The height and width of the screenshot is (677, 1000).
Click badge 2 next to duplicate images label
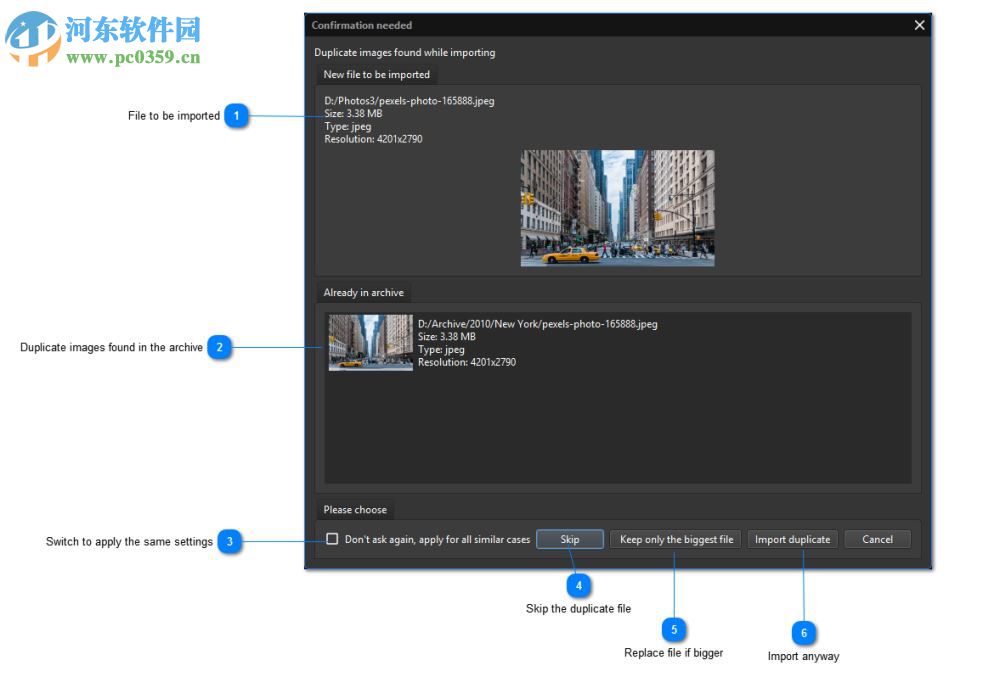[218, 348]
